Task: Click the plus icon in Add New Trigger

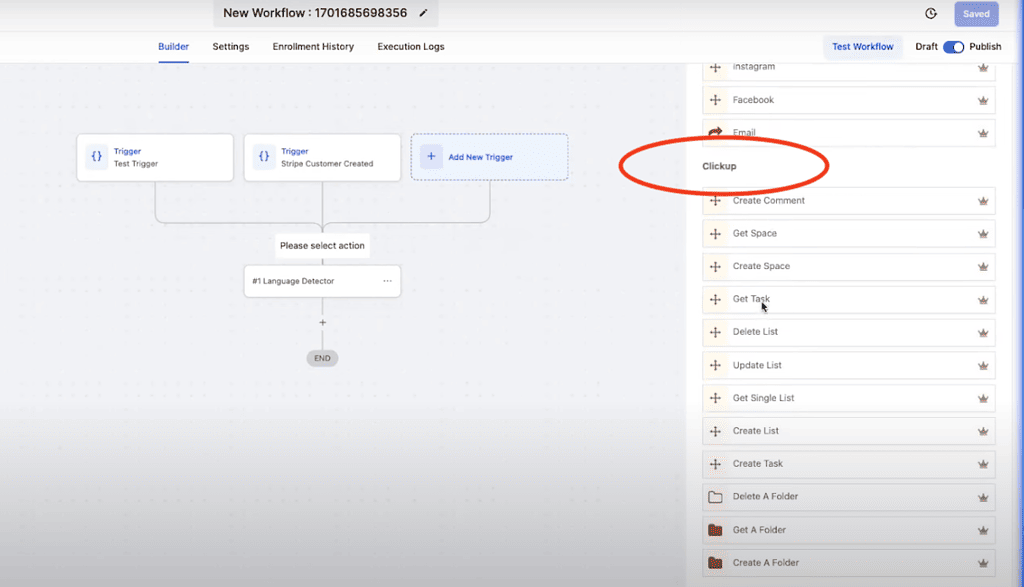Action: pos(431,157)
